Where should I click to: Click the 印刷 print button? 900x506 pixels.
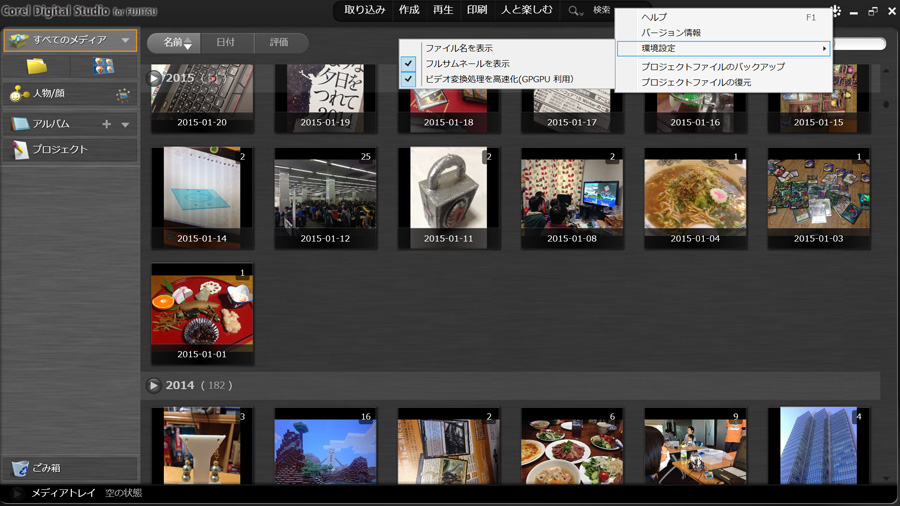(477, 10)
